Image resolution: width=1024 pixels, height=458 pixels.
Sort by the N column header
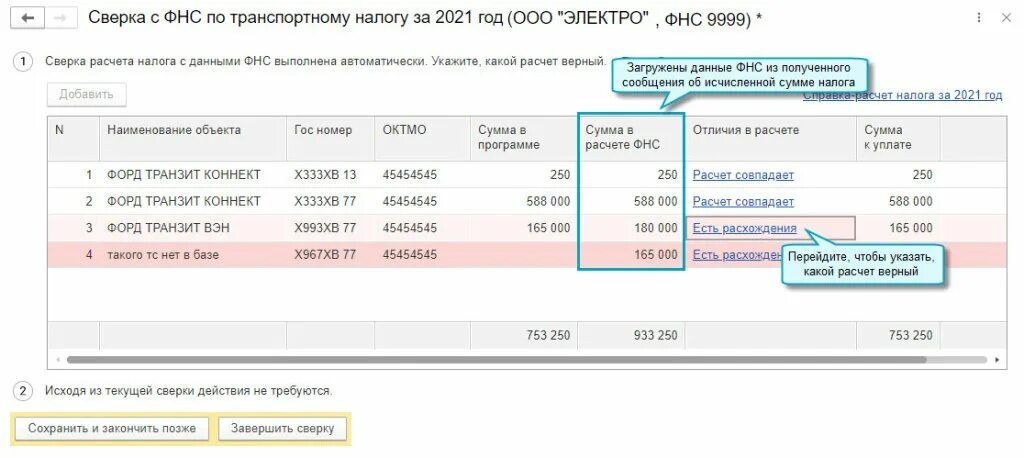(x=73, y=139)
